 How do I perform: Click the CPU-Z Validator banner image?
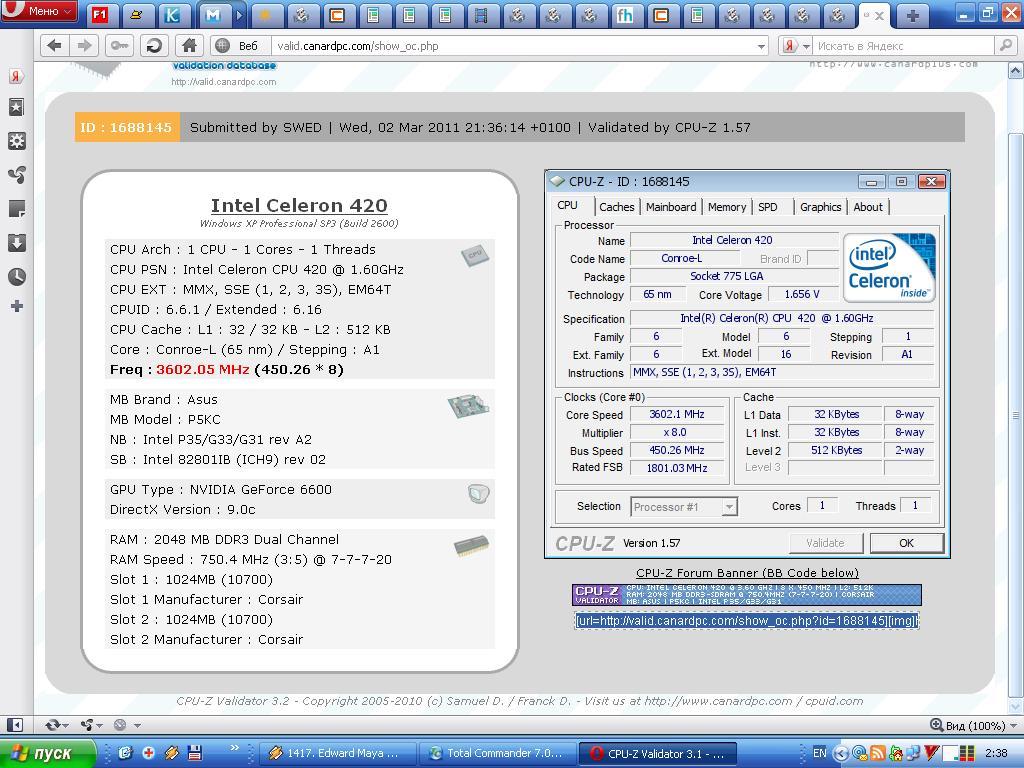click(746, 595)
